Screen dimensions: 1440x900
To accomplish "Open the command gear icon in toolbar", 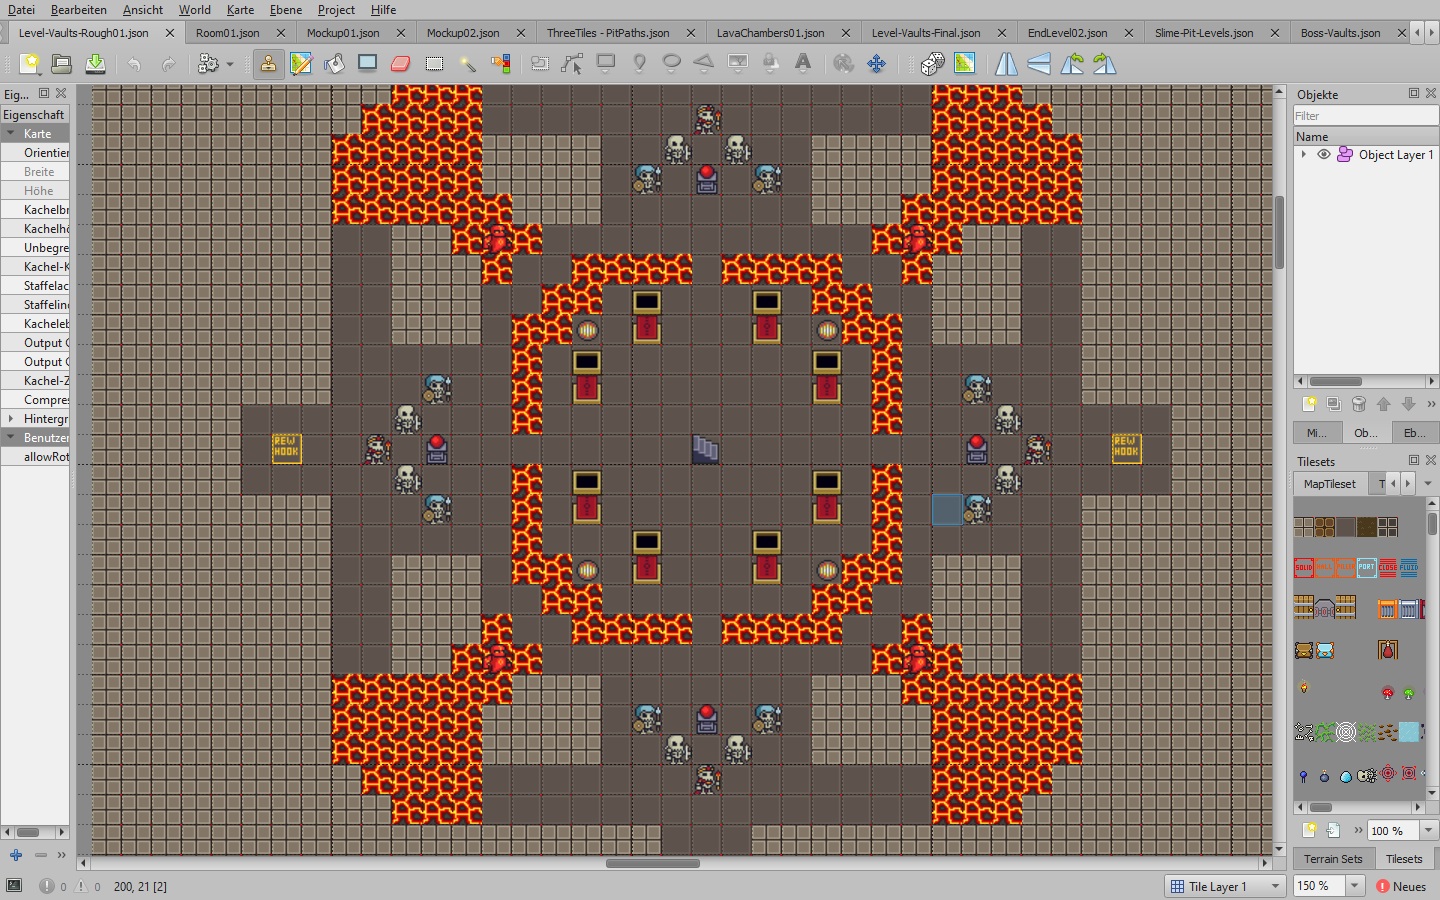I will (208, 64).
